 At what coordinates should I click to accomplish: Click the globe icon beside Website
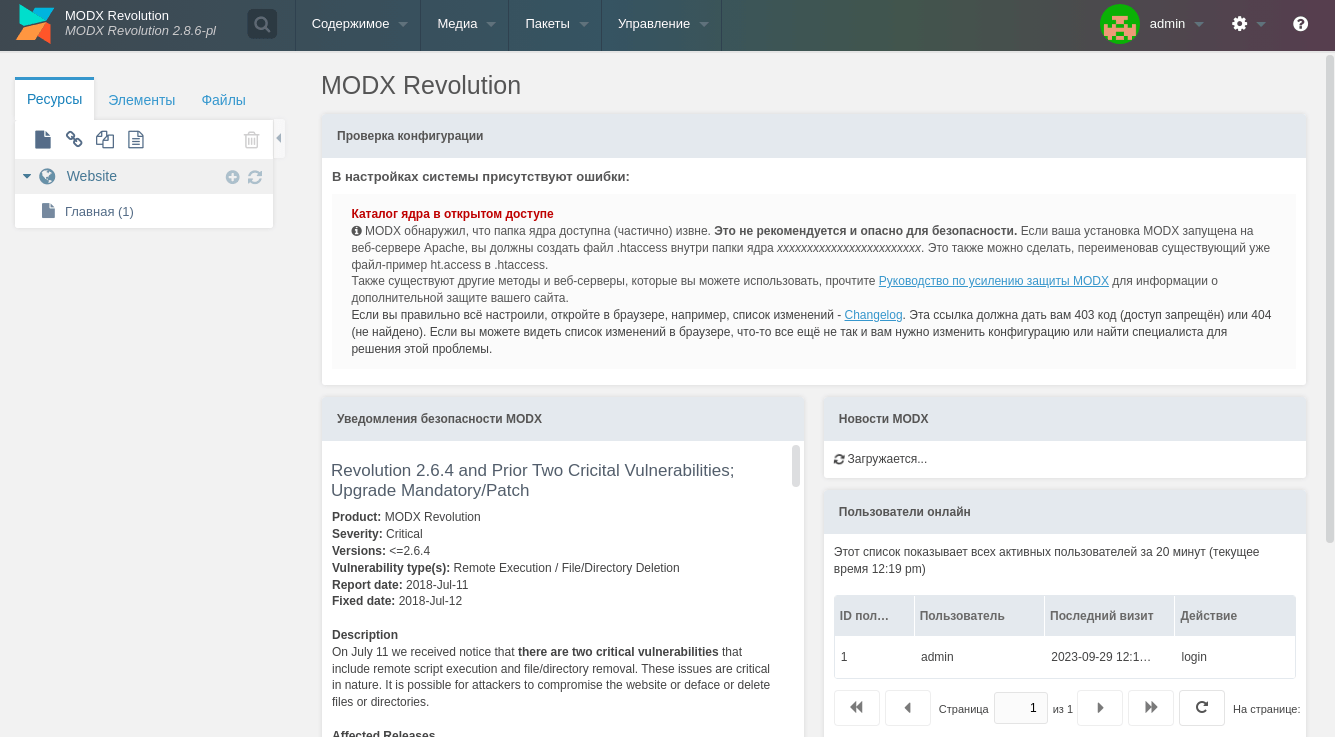[47, 176]
